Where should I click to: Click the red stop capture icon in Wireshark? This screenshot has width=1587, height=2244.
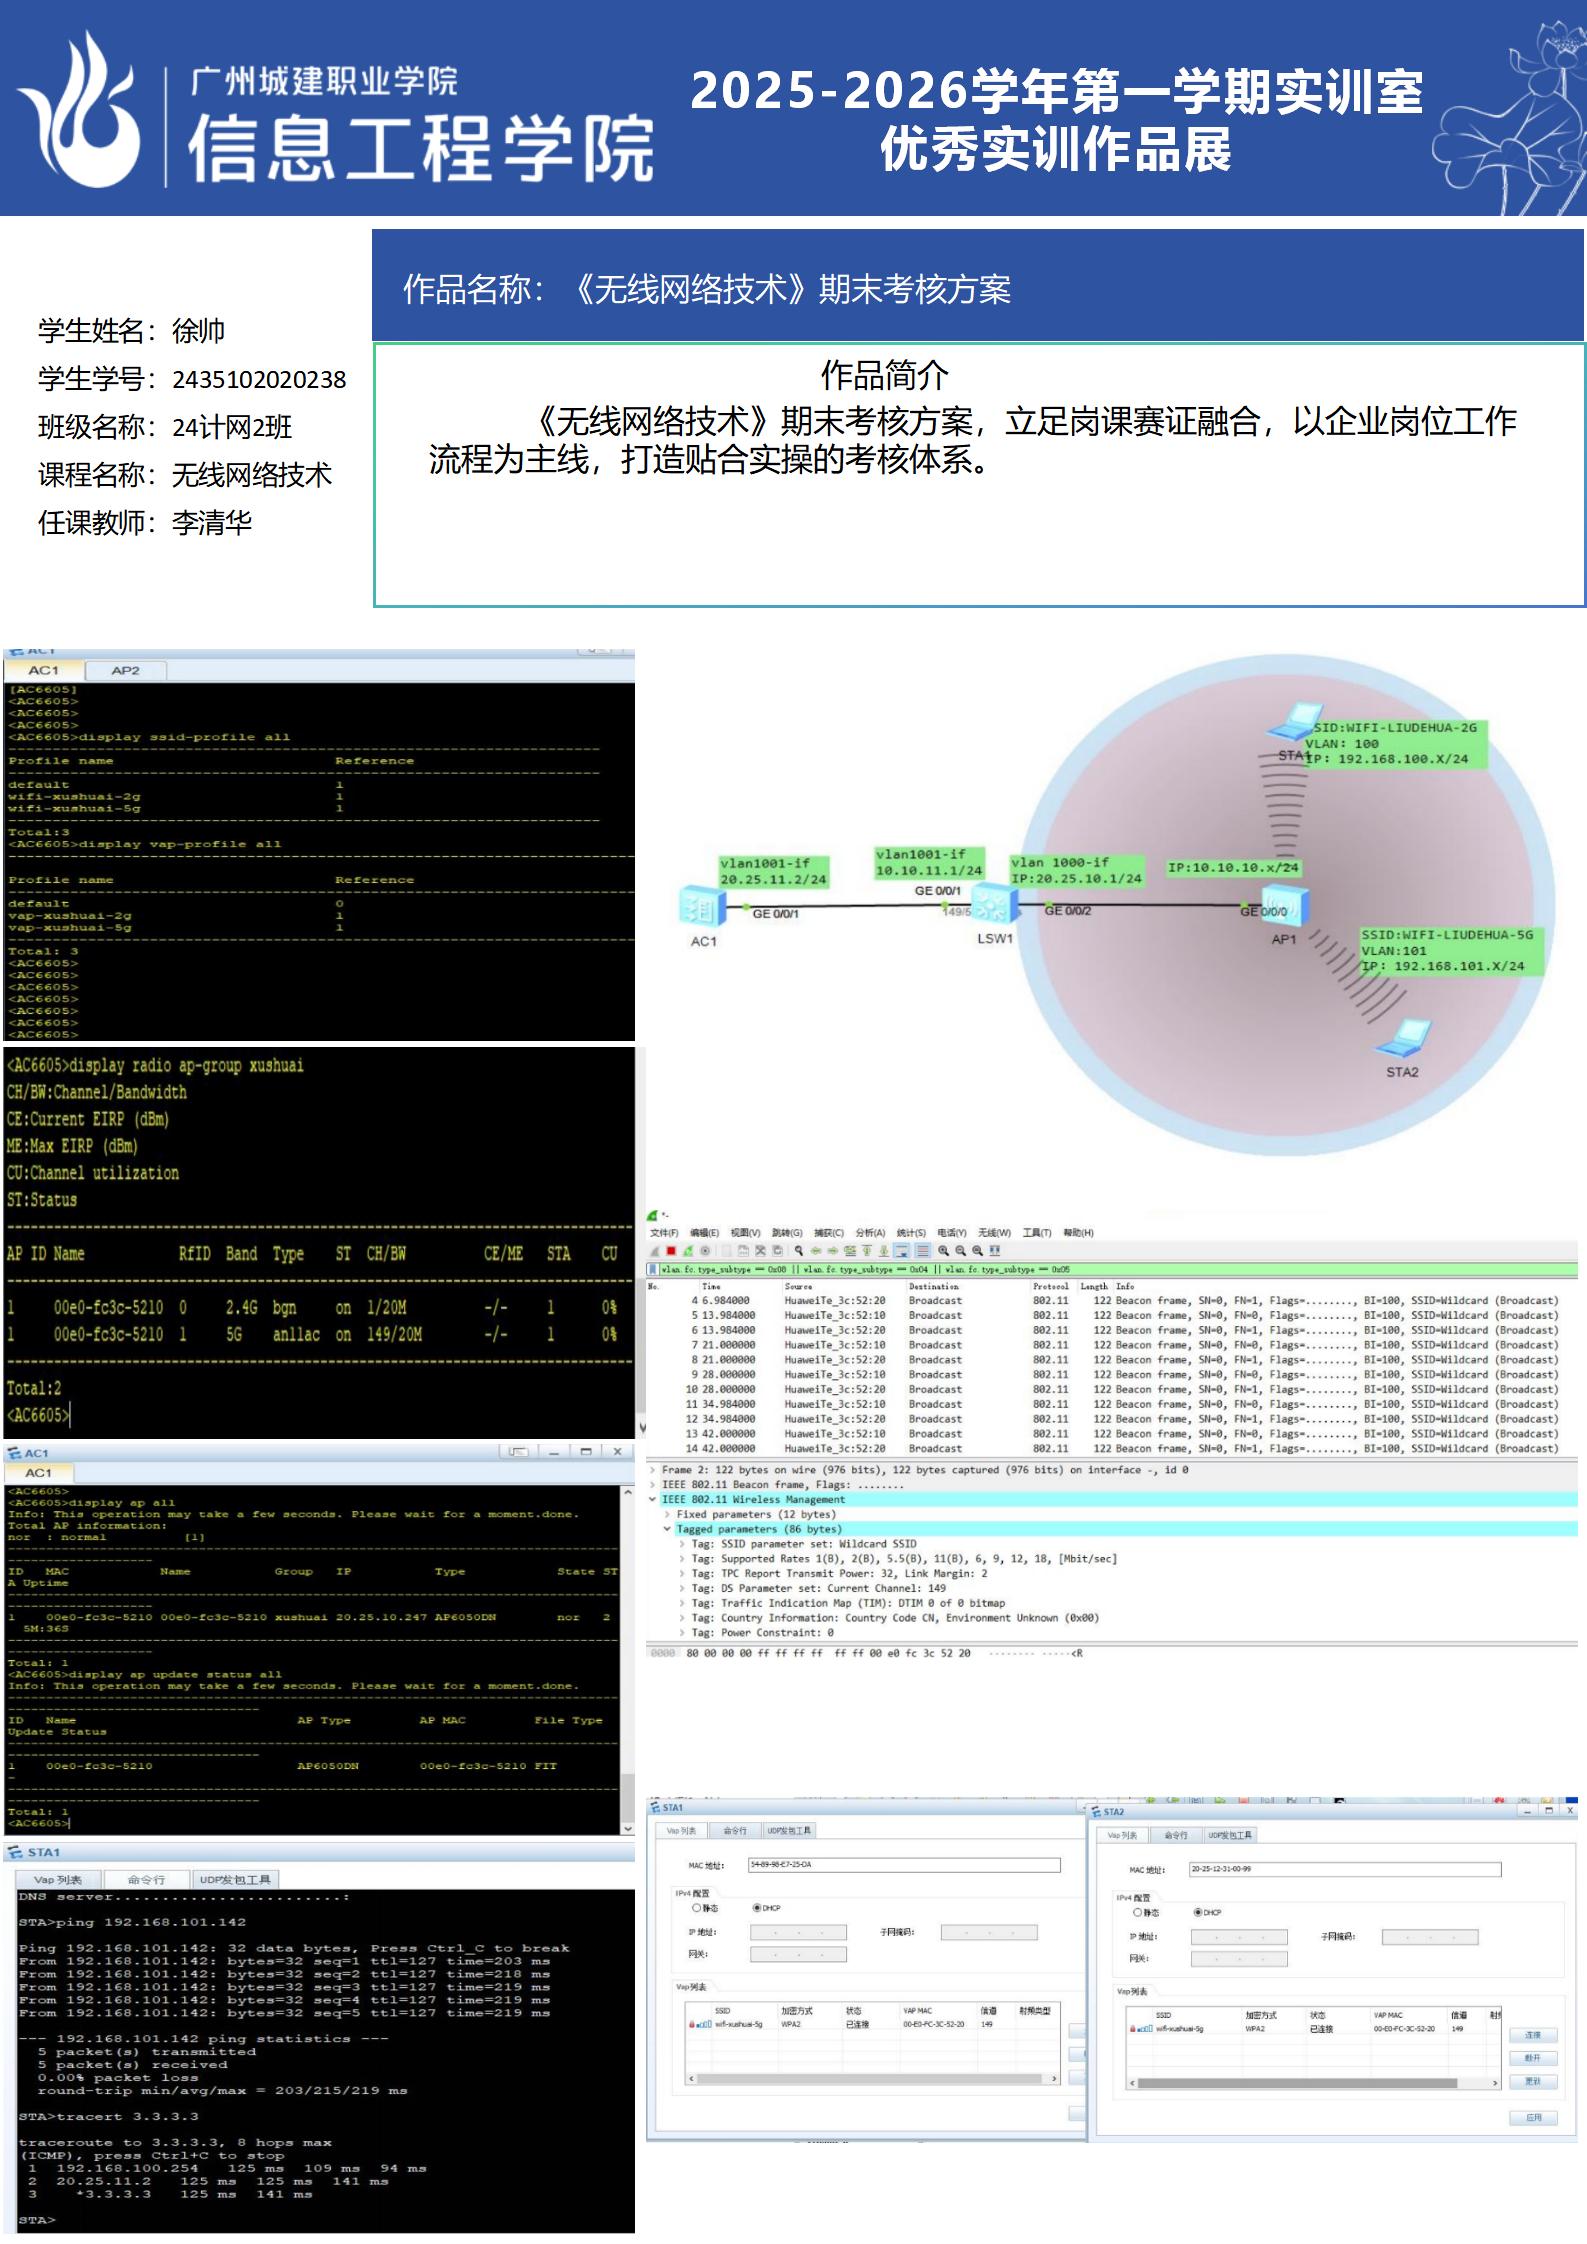click(672, 1251)
